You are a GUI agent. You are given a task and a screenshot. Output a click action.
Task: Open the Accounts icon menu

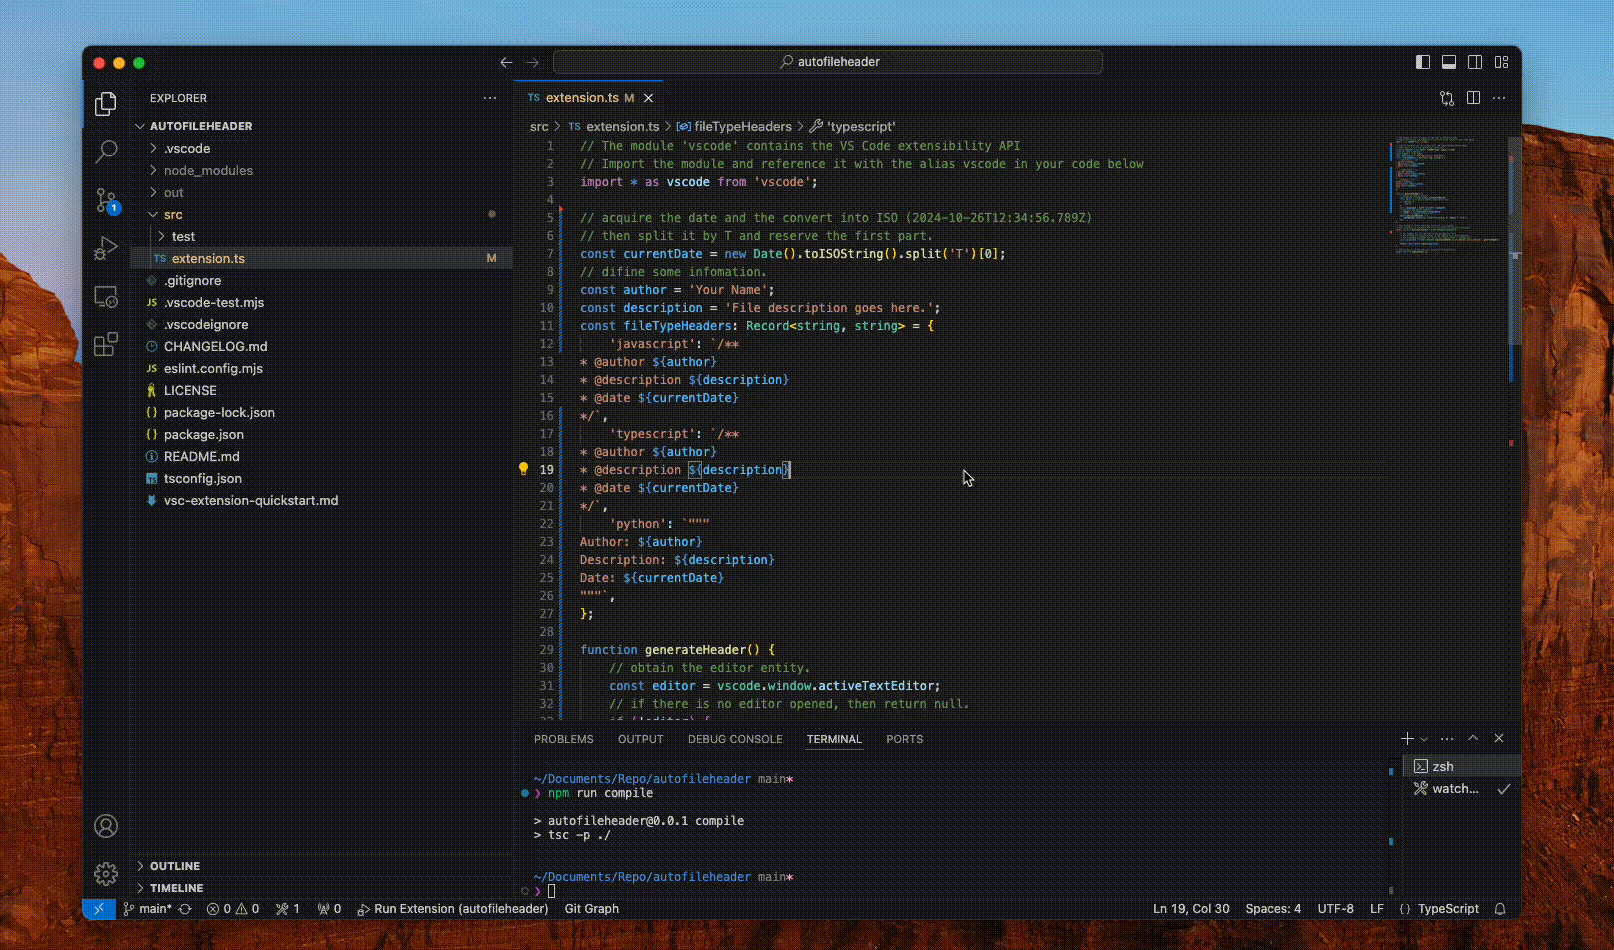tap(106, 826)
